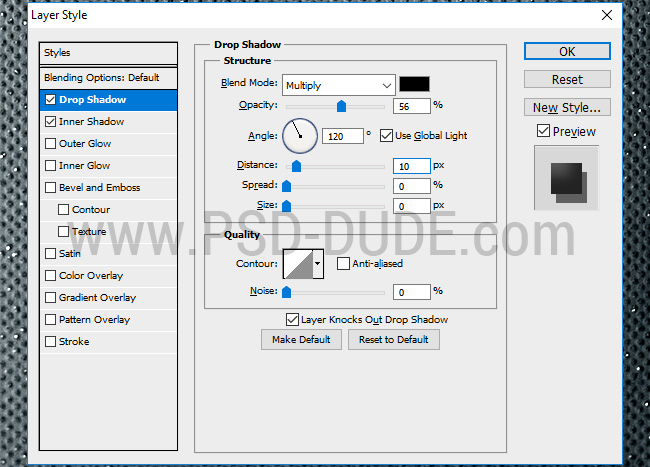Enable the Pattern Overlay checkbox

point(51,319)
